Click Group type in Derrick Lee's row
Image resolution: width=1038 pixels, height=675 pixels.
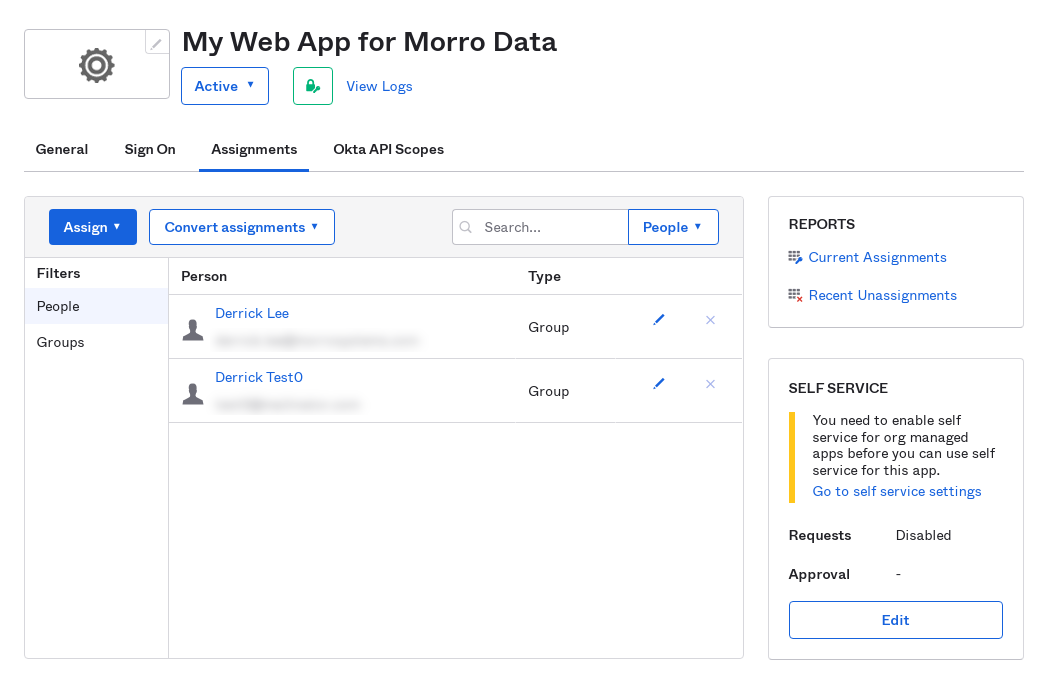(x=549, y=328)
